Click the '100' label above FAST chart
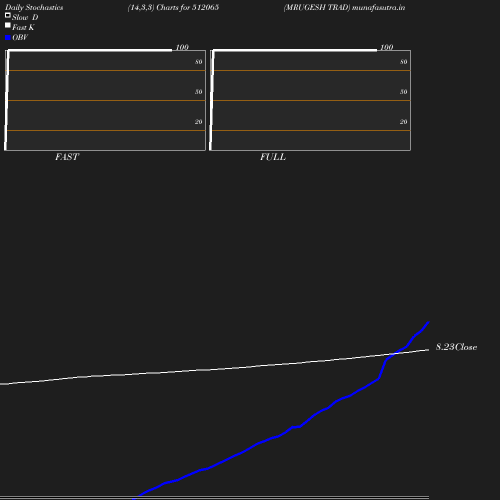This screenshot has width=500, height=500. [x=182, y=47]
